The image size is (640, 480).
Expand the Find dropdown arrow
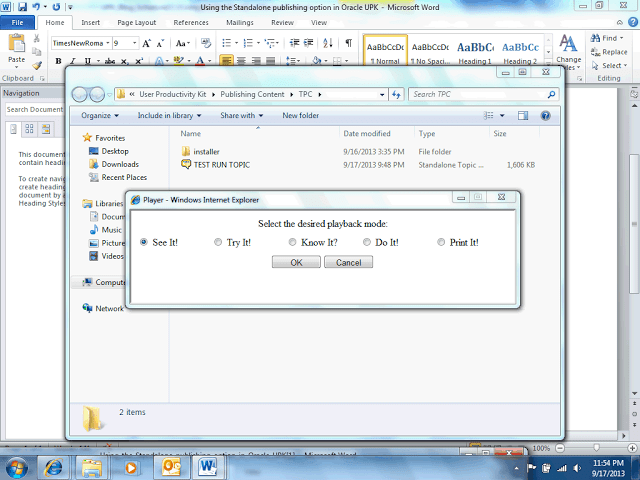point(622,38)
